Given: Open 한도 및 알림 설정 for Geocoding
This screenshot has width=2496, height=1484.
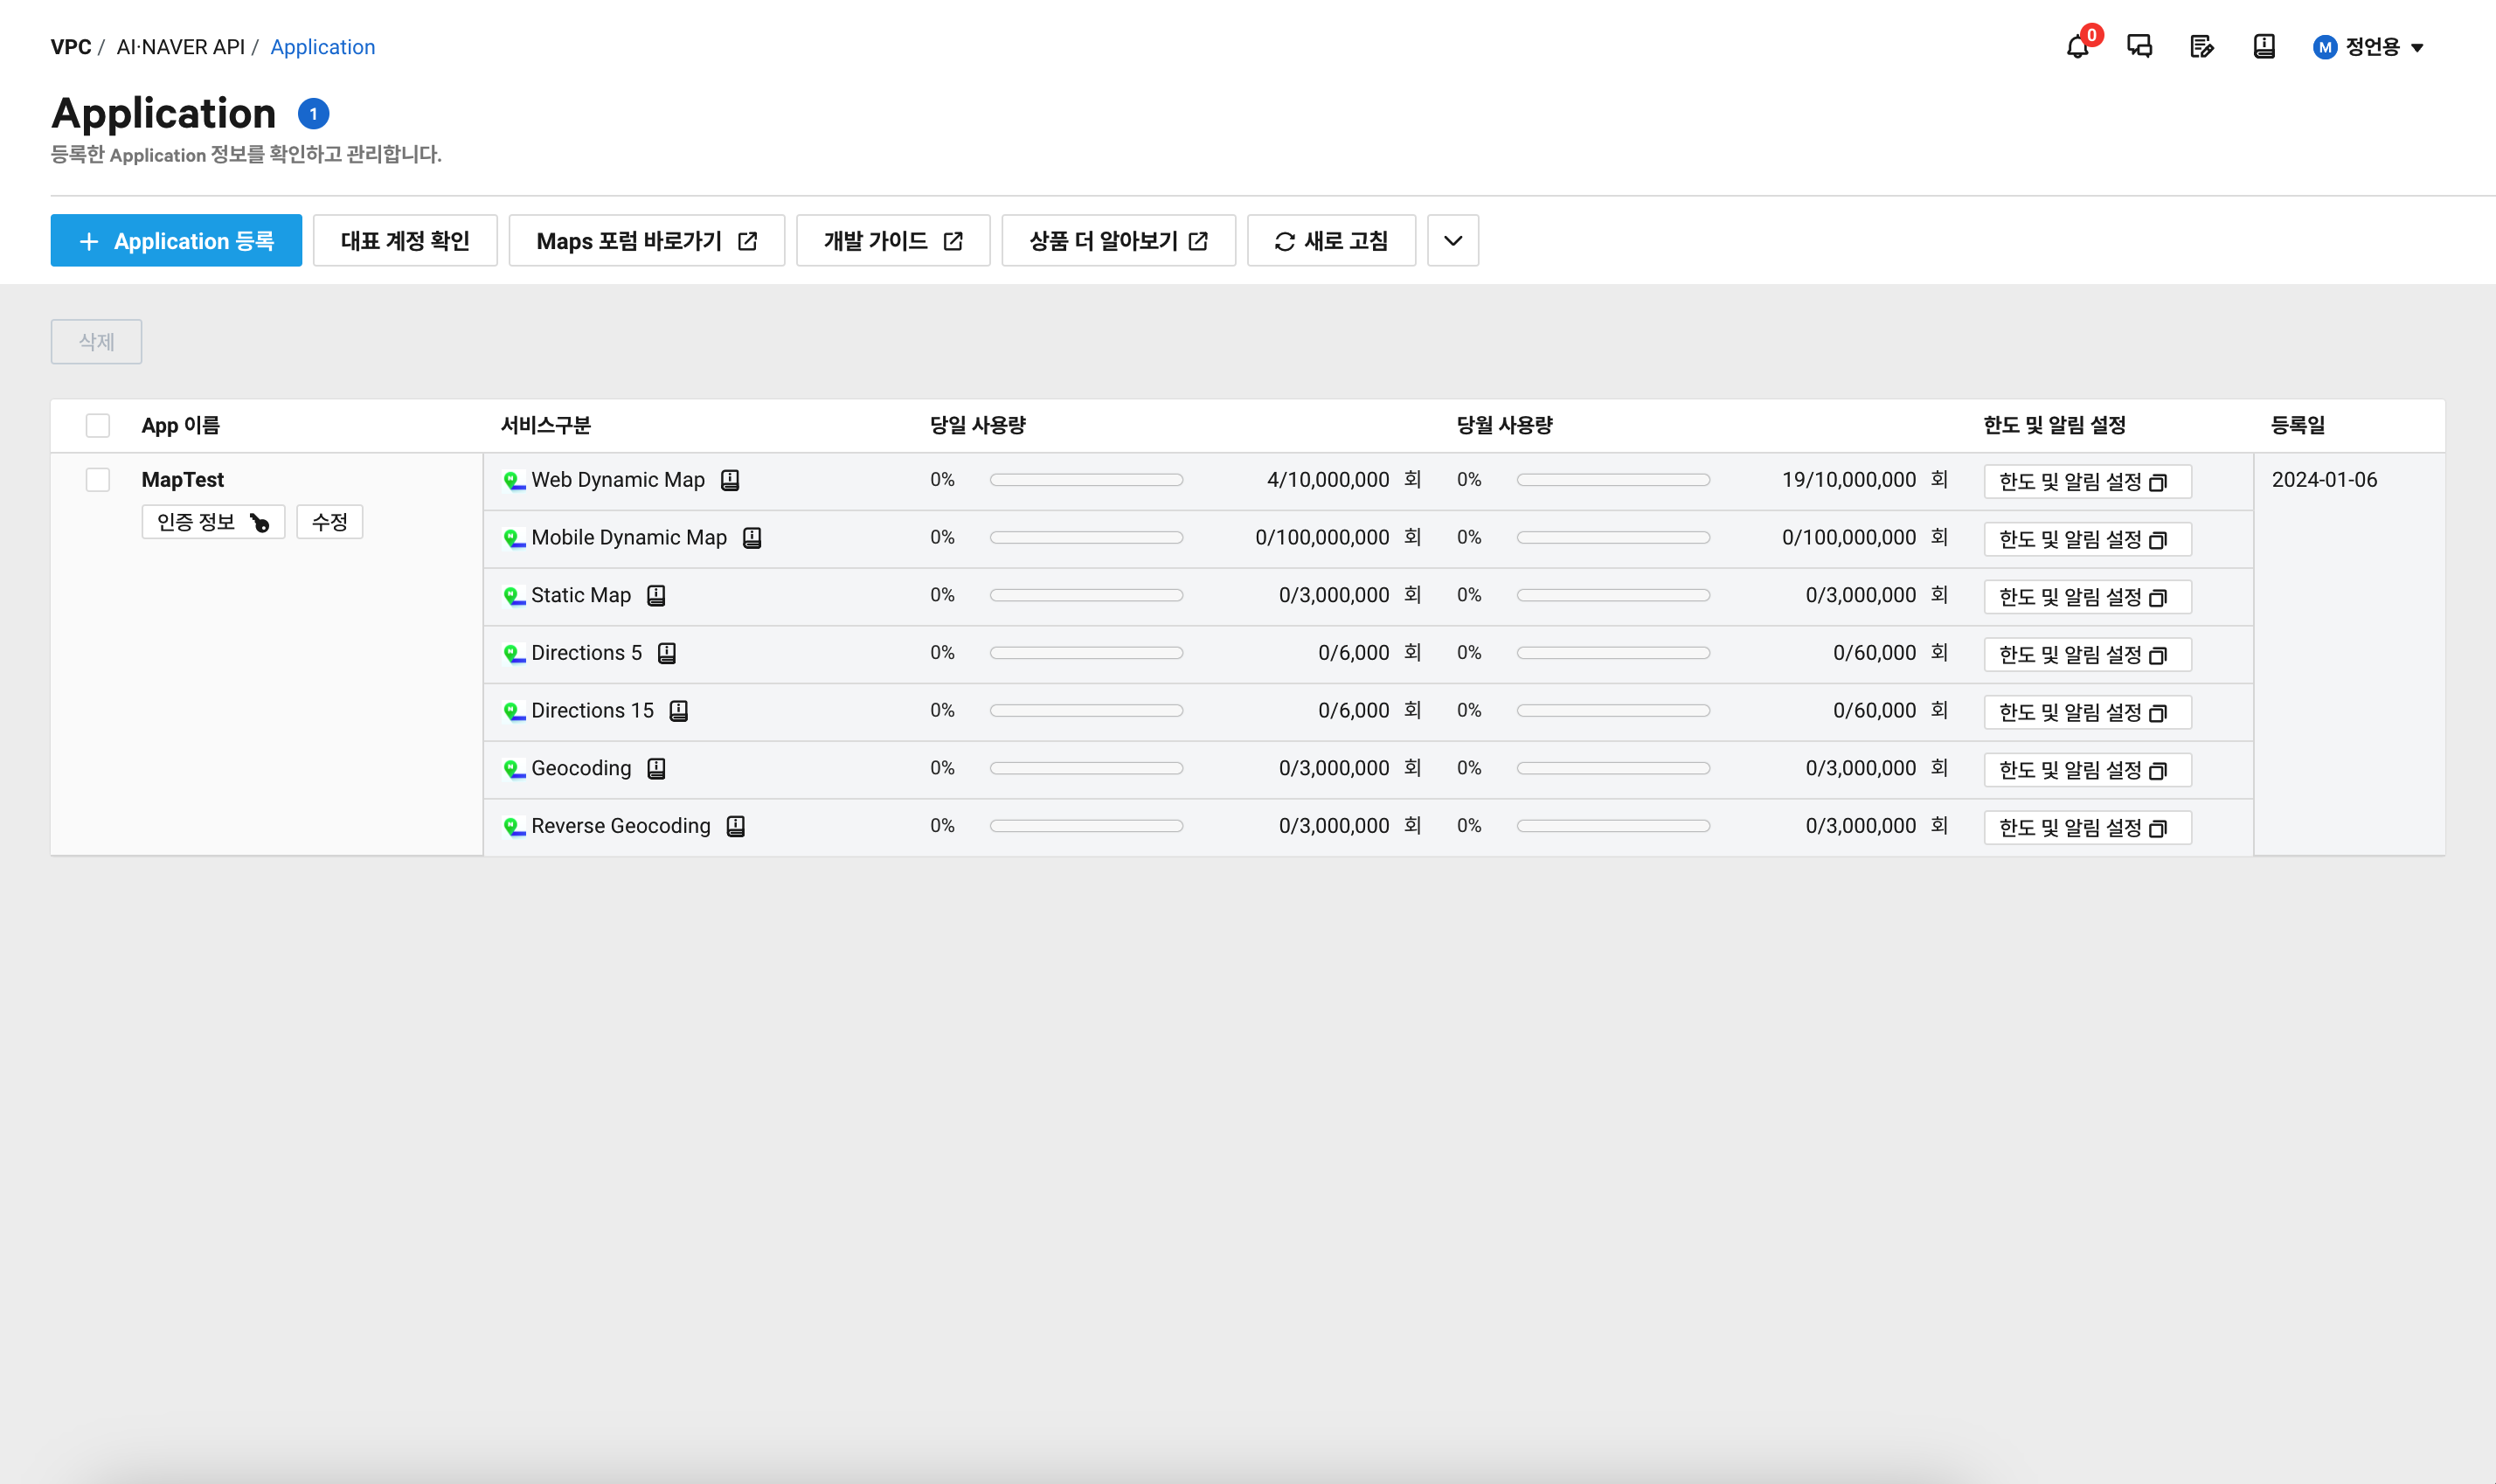Looking at the screenshot, I should 2087,770.
